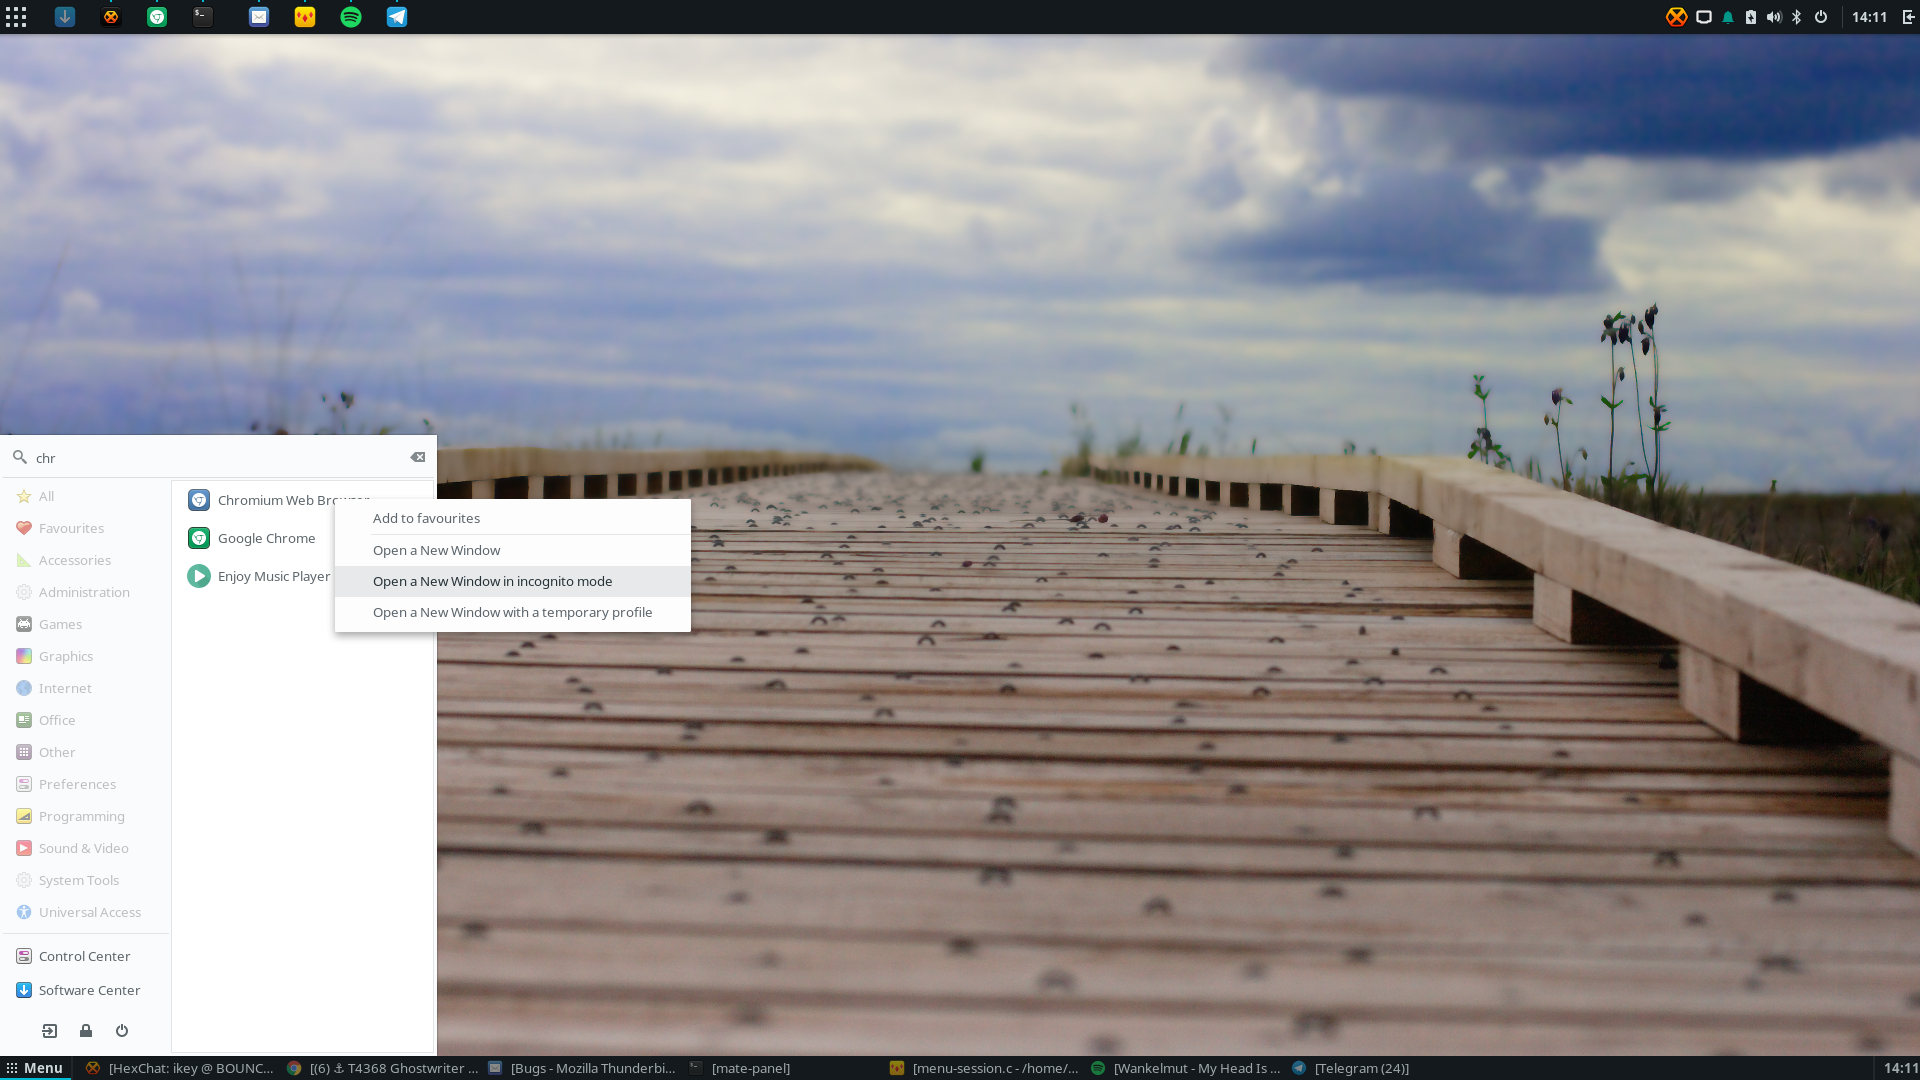The image size is (1920, 1080).
Task: Click the yellow app launcher in top panel
Action: 305,17
